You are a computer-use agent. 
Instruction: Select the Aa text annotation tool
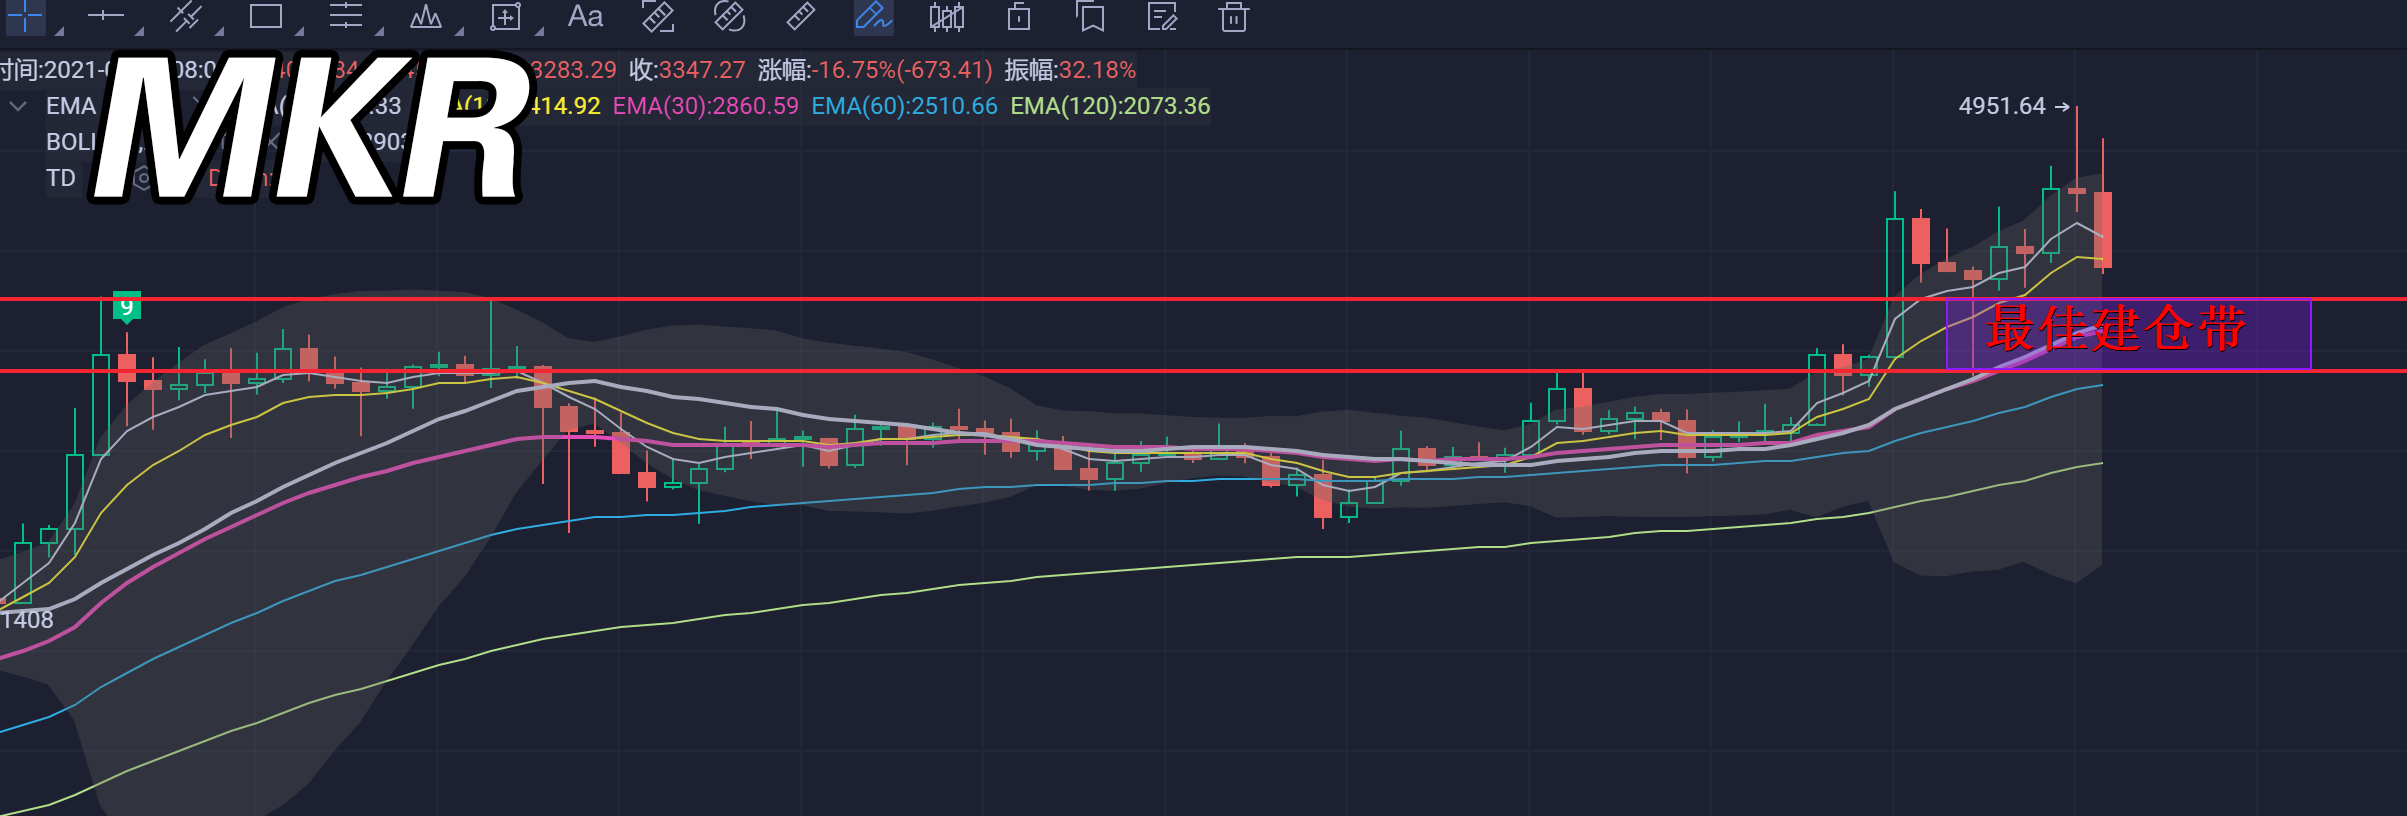[585, 17]
